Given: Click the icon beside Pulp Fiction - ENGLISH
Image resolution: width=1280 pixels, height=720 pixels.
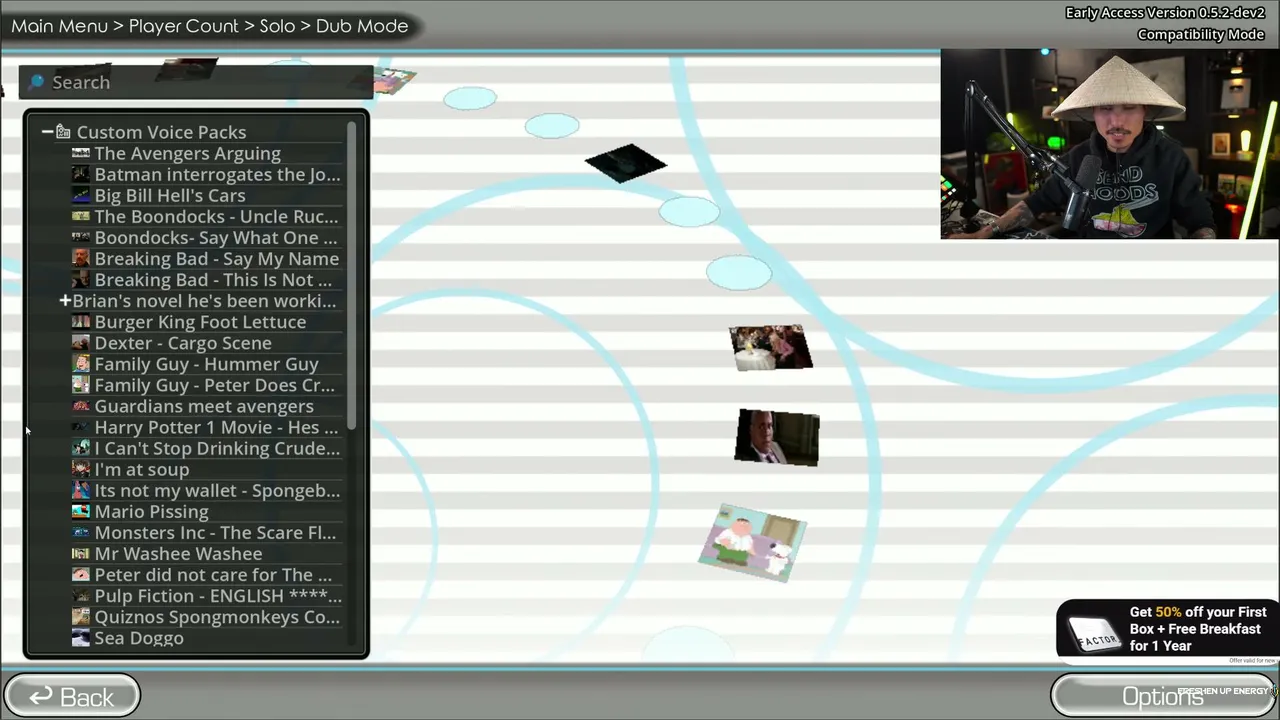Looking at the screenshot, I should point(81,595).
